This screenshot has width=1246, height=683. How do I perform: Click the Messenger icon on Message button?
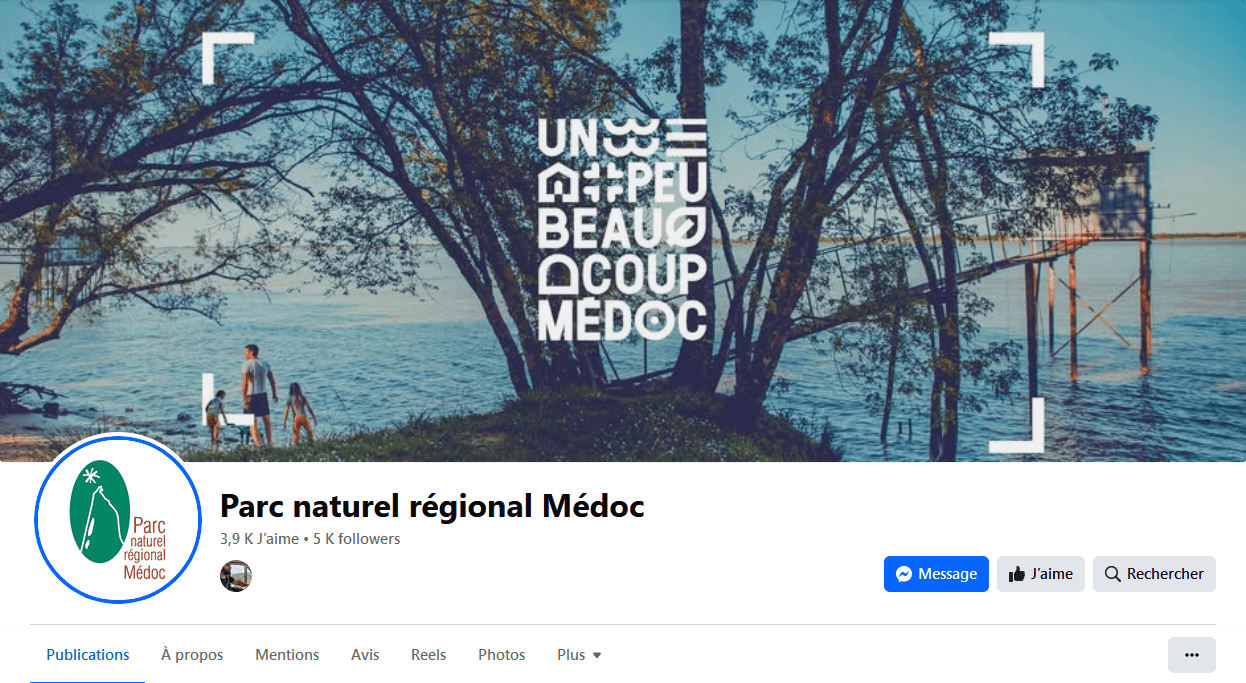(904, 574)
